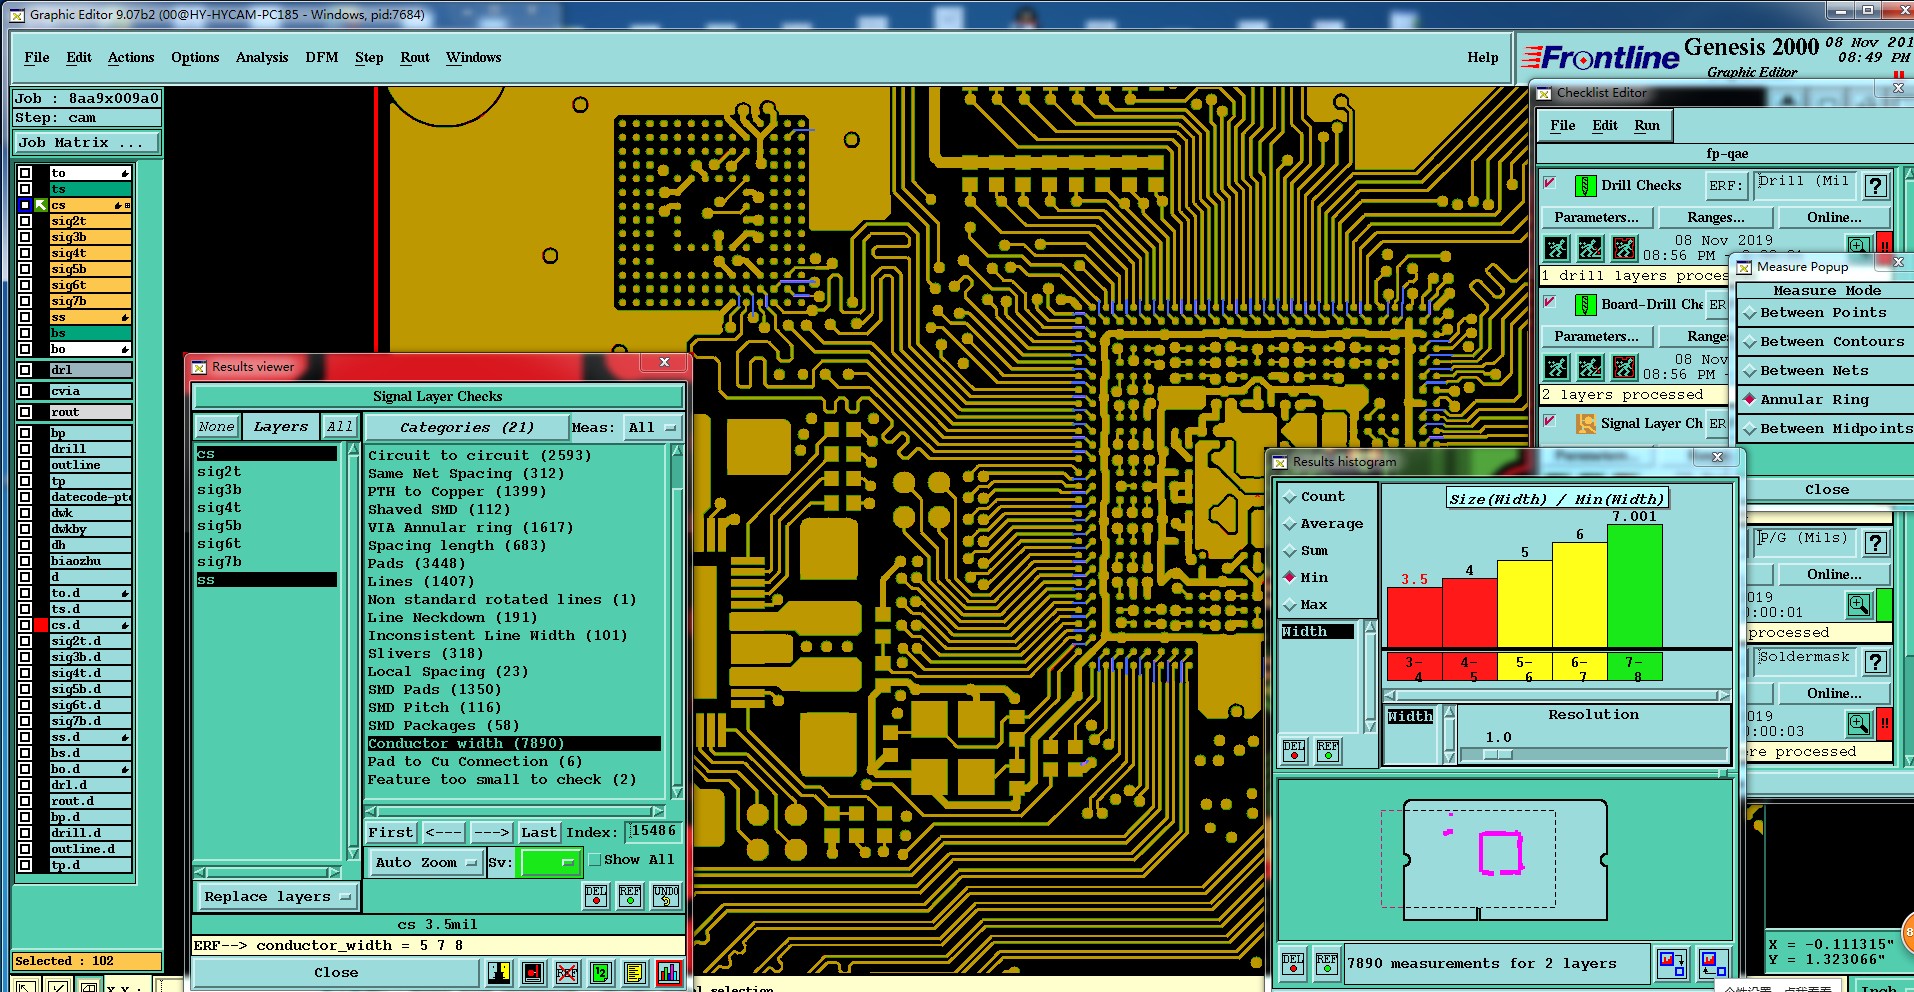The height and width of the screenshot is (992, 1914).
Task: Click the right histogram-to-layer export icon
Action: pyautogui.click(x=1713, y=963)
